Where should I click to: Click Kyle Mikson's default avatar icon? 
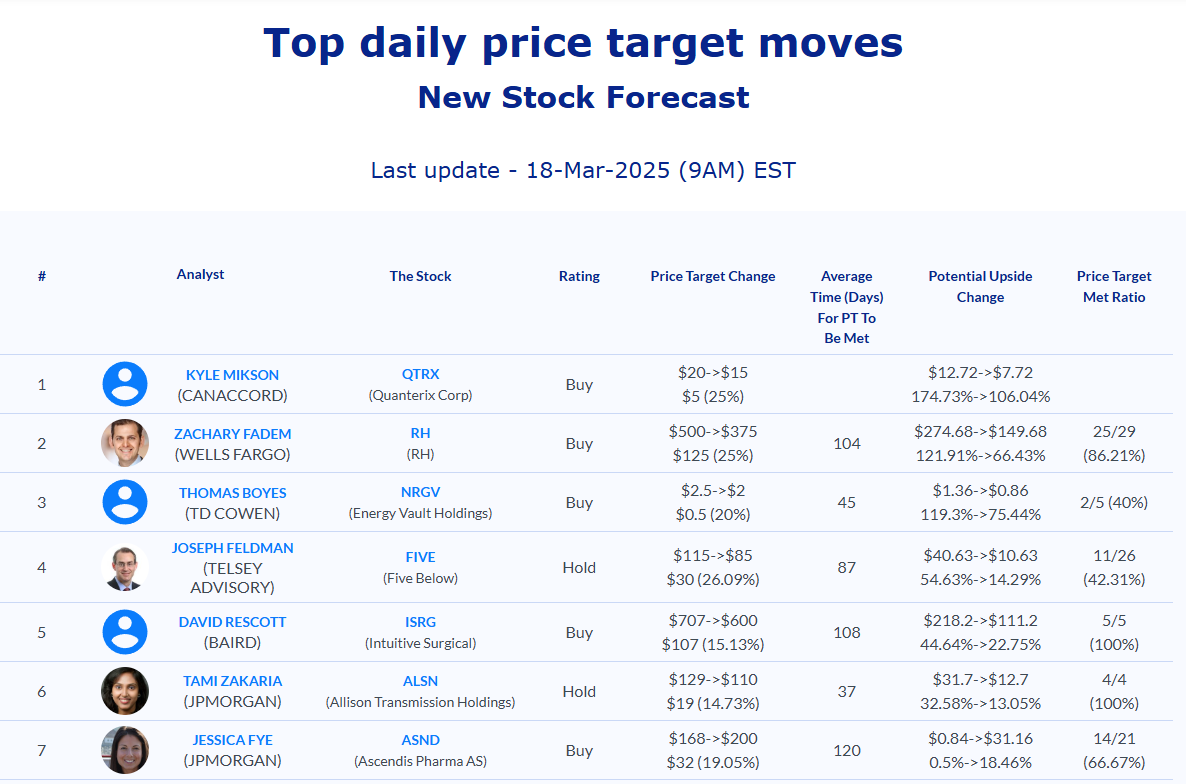point(125,384)
